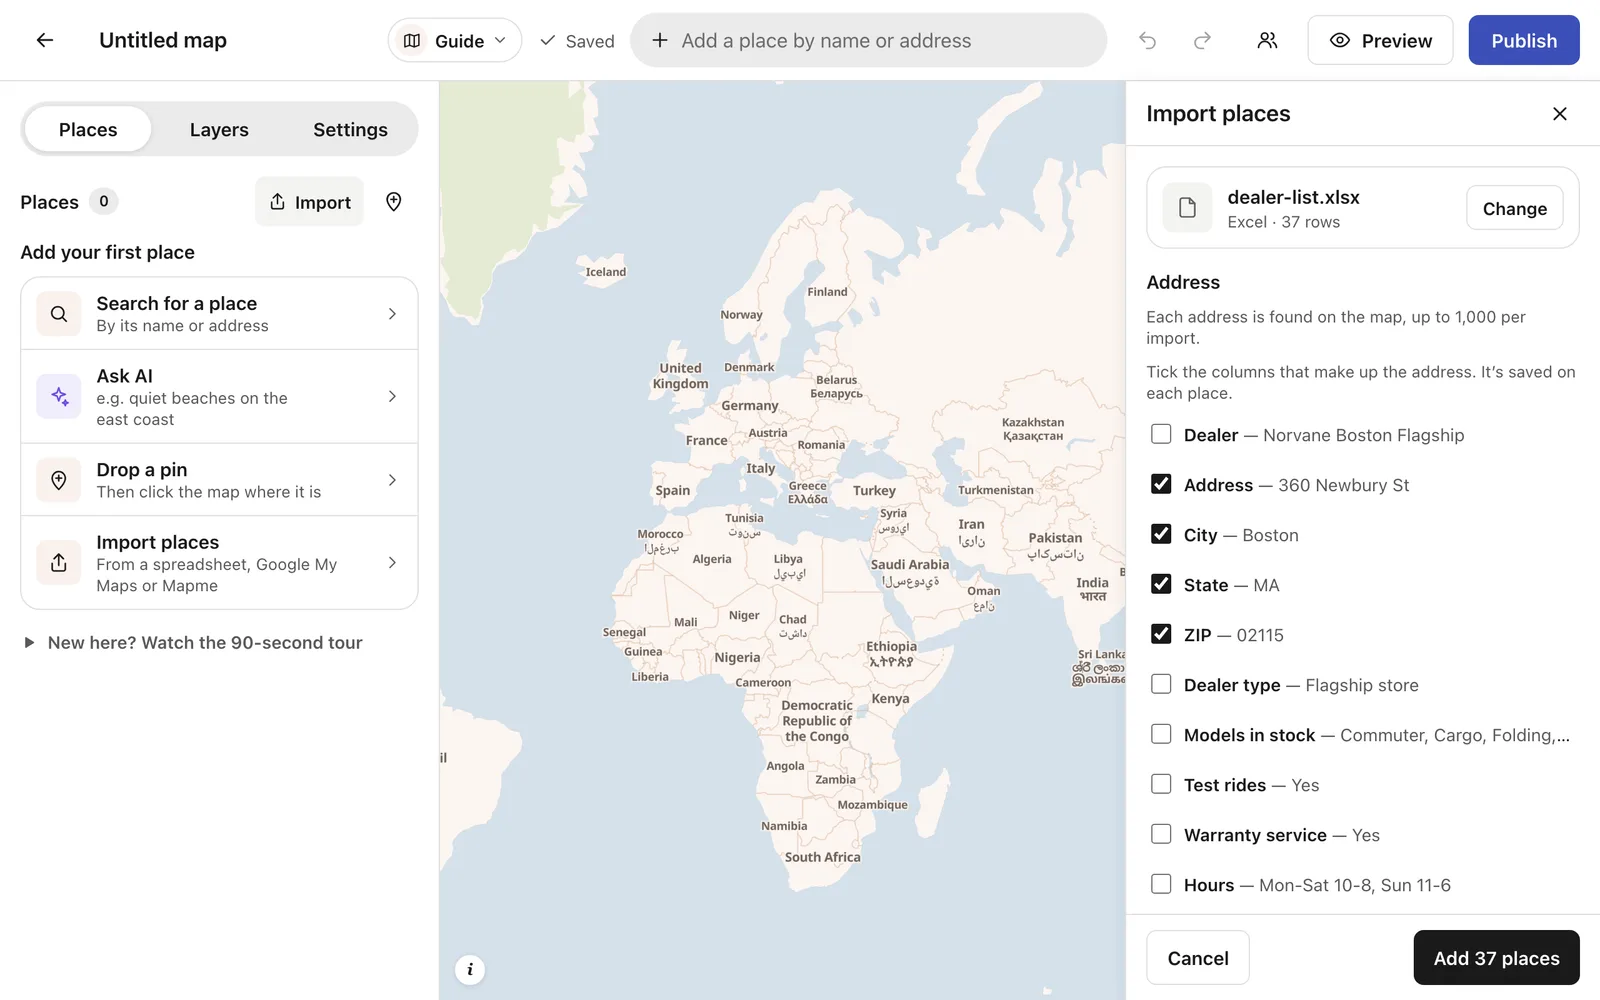The image size is (1600, 1000).
Task: Switch to the Places tab
Action: click(x=88, y=130)
